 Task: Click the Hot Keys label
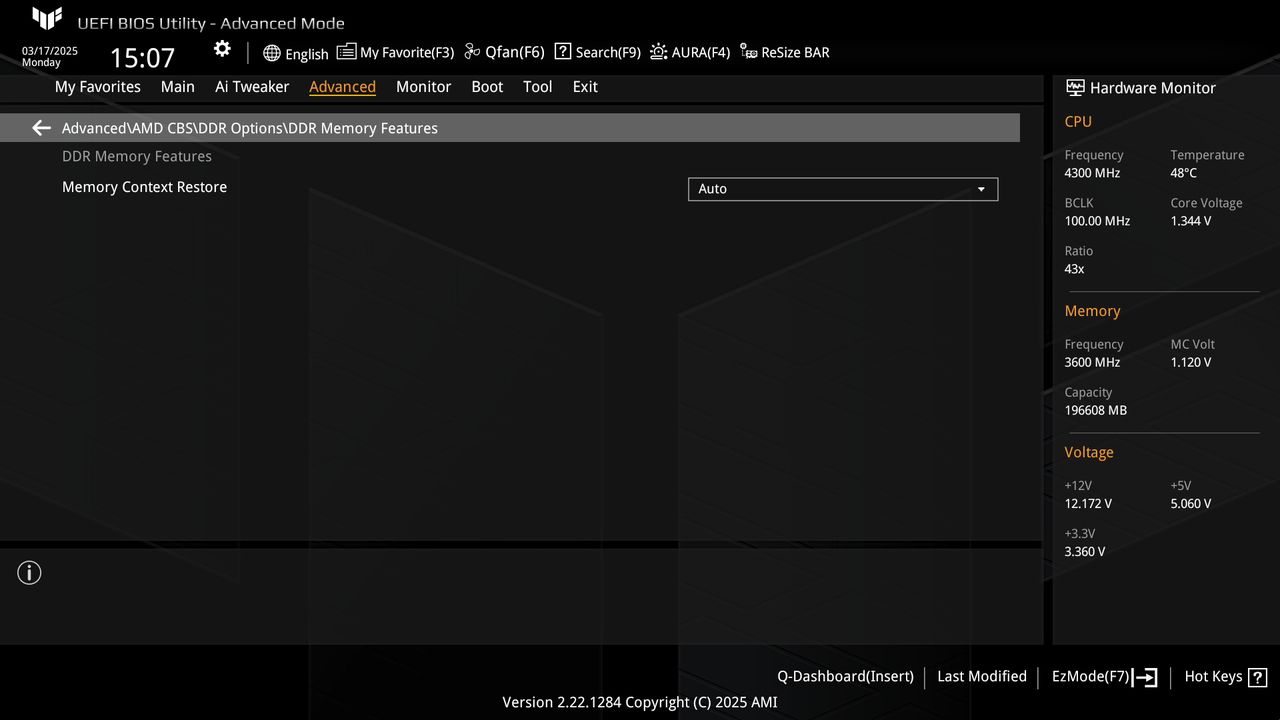[x=1213, y=677]
